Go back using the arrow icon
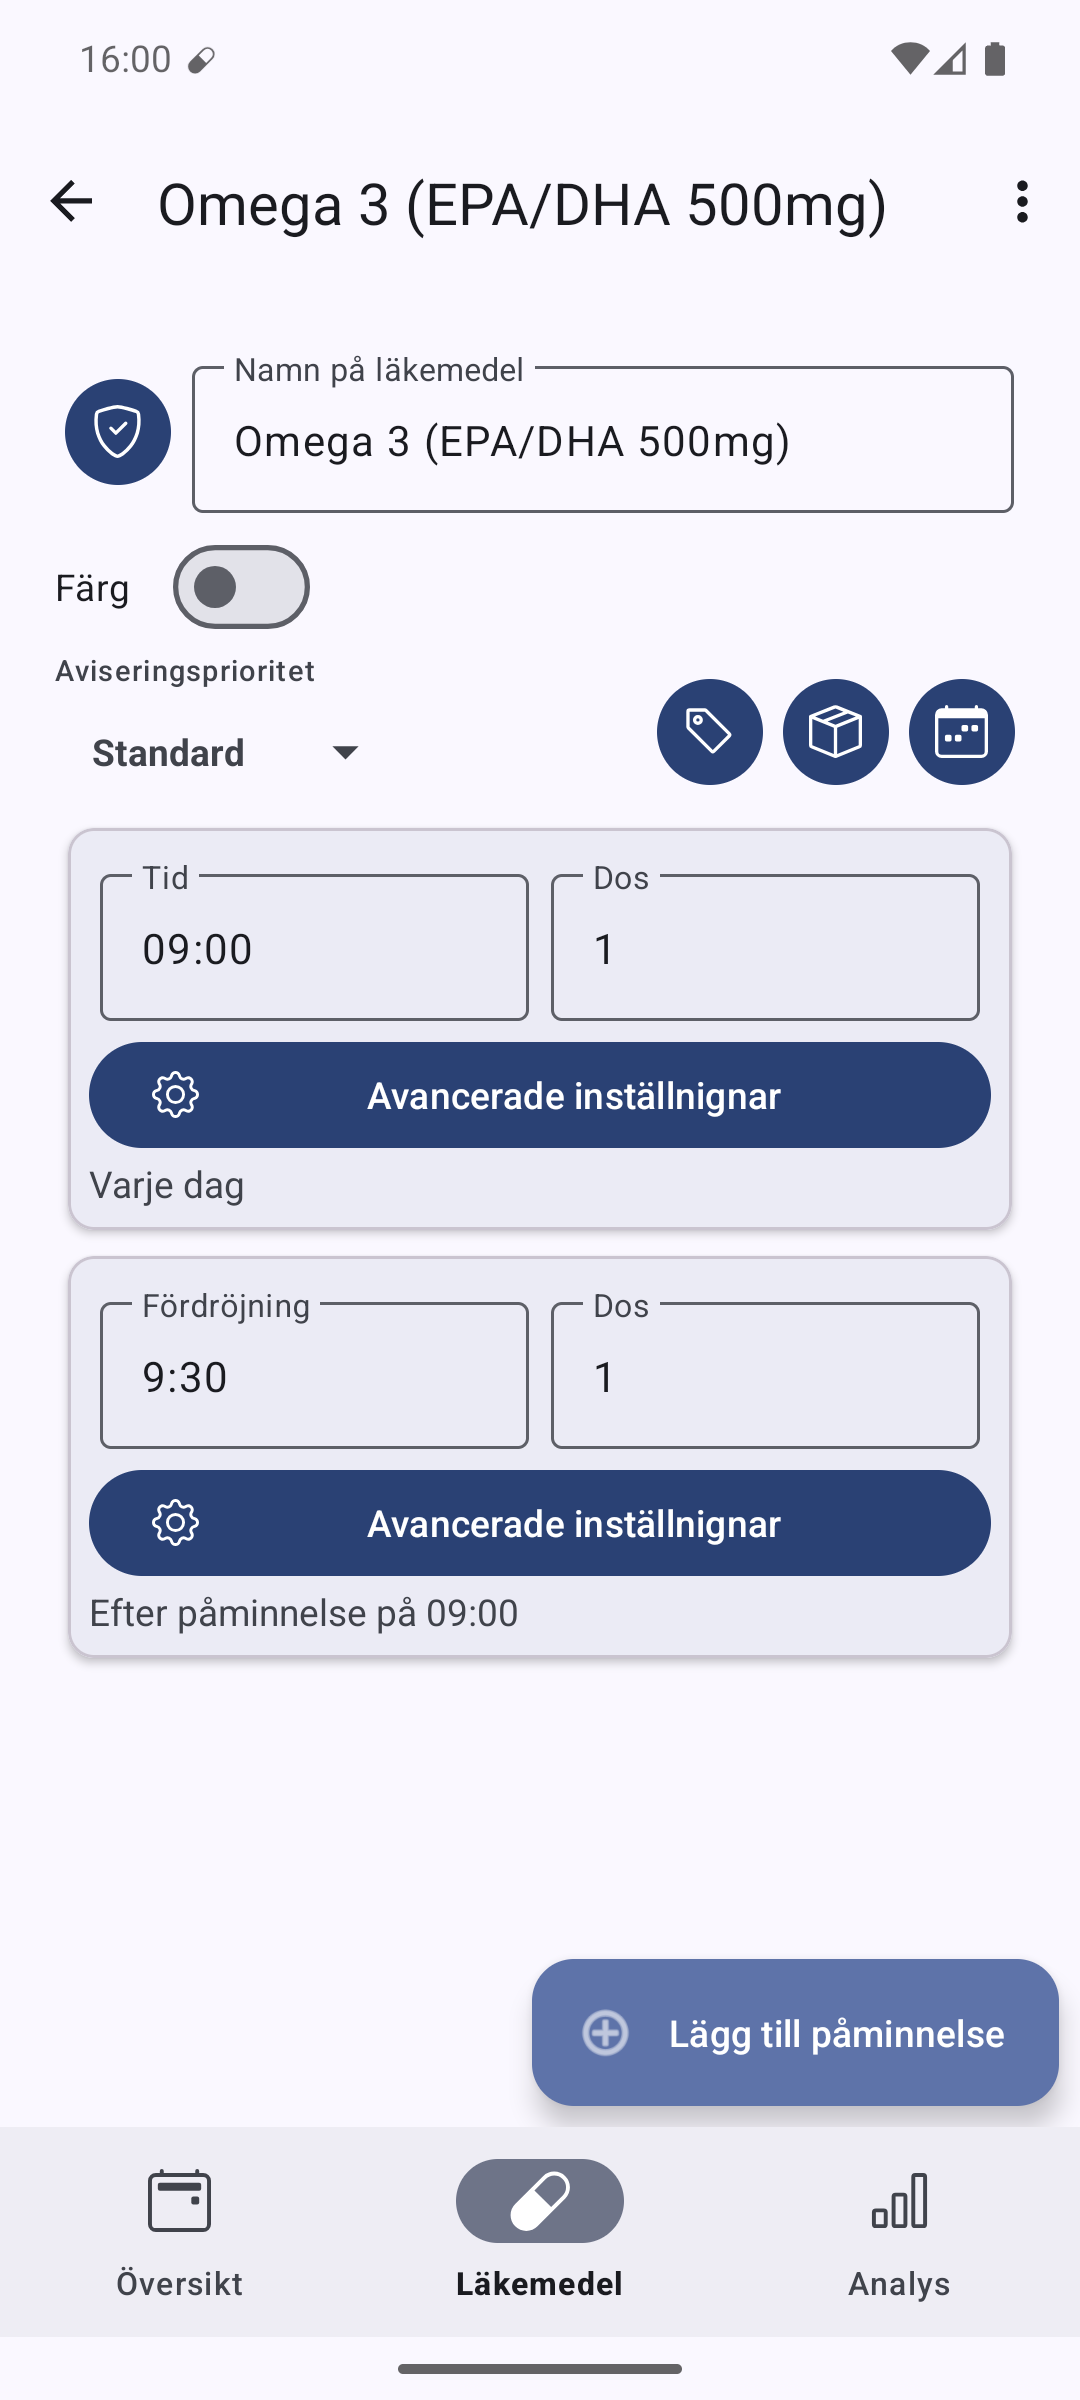1080x2400 pixels. 71,202
